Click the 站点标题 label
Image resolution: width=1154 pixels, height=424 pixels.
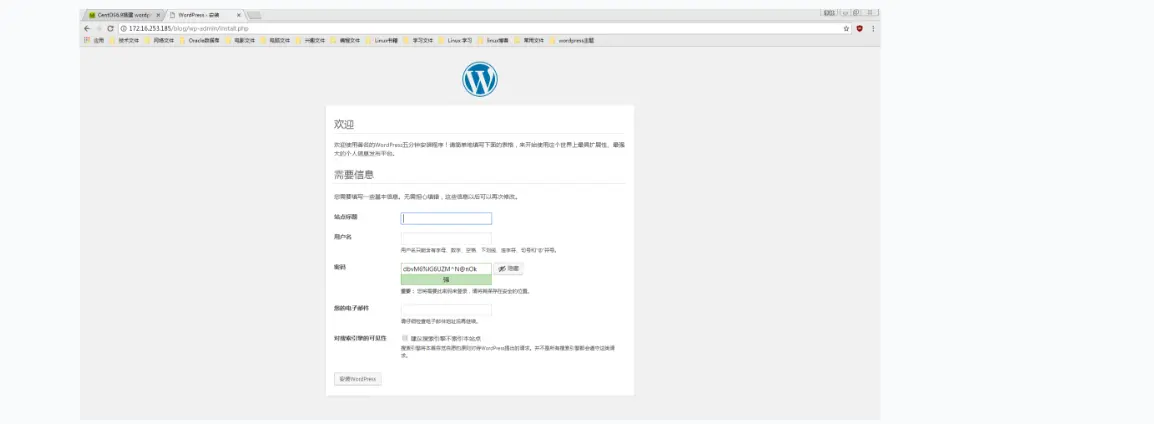tap(344, 217)
